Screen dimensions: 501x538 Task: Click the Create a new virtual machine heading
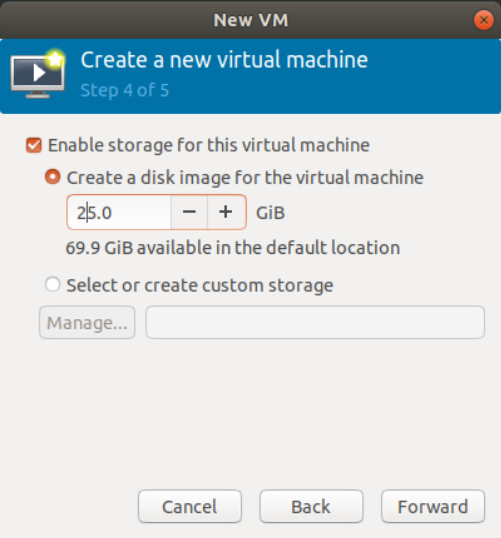coord(224,60)
